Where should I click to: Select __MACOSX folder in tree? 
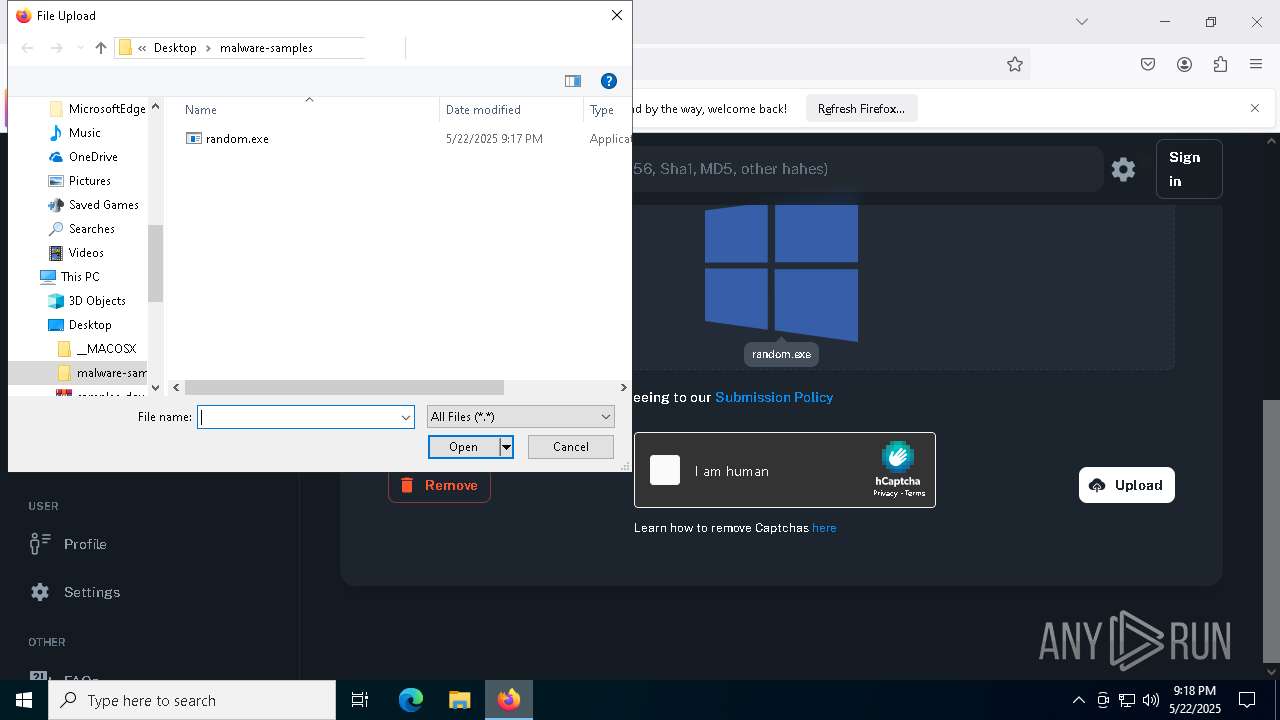[106, 349]
